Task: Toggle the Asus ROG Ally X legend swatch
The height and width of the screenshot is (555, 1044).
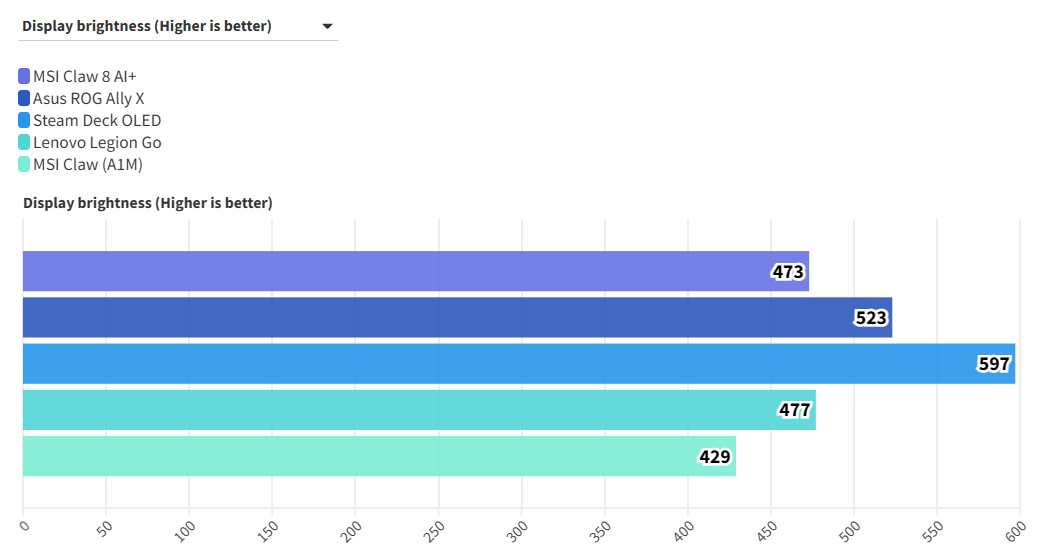Action: tap(24, 98)
